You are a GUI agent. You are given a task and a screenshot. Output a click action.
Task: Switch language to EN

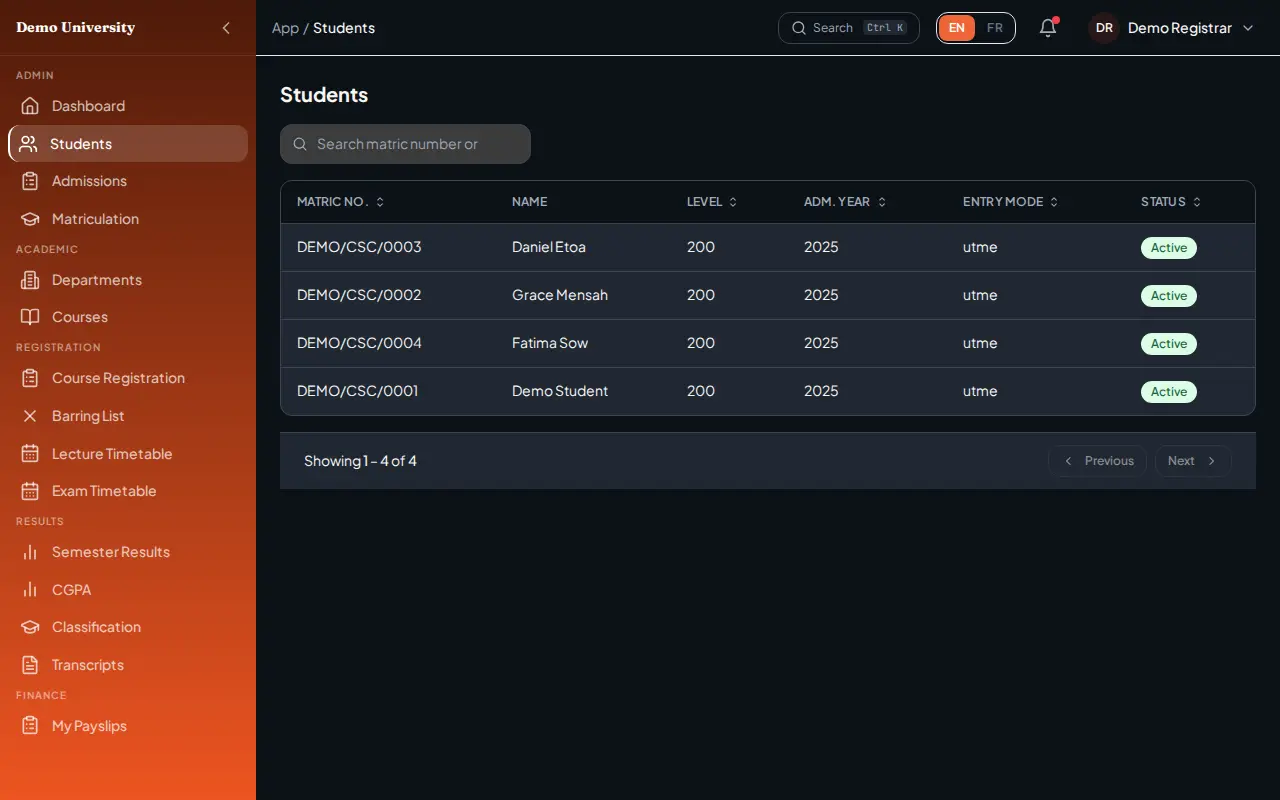(957, 28)
